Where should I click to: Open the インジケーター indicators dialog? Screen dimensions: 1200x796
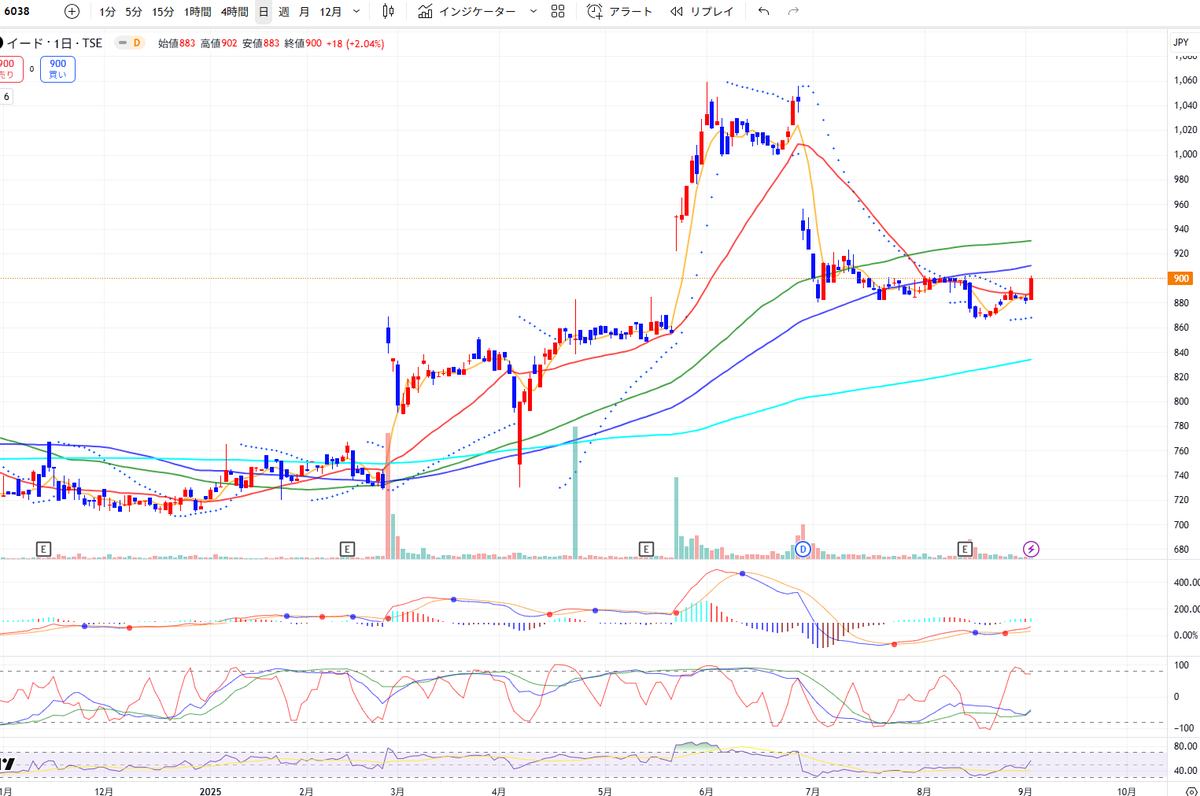coord(467,12)
